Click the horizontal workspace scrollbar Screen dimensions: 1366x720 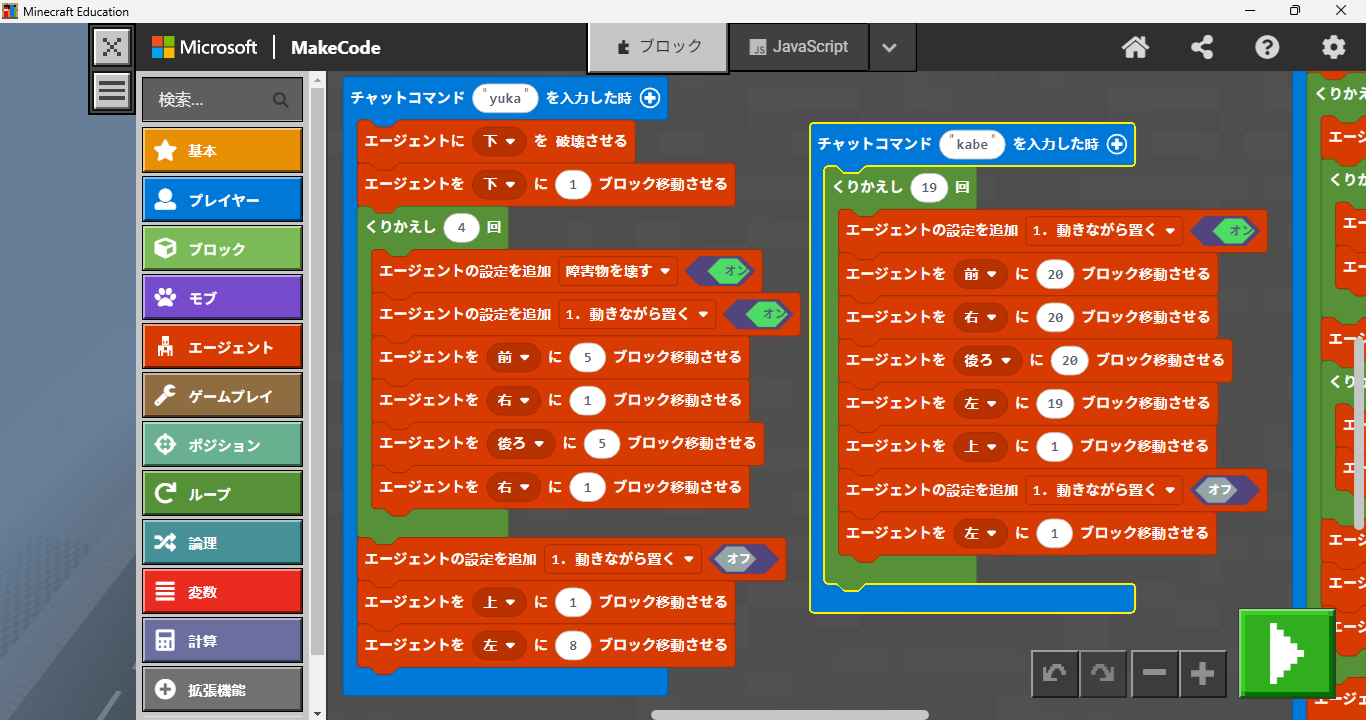790,715
